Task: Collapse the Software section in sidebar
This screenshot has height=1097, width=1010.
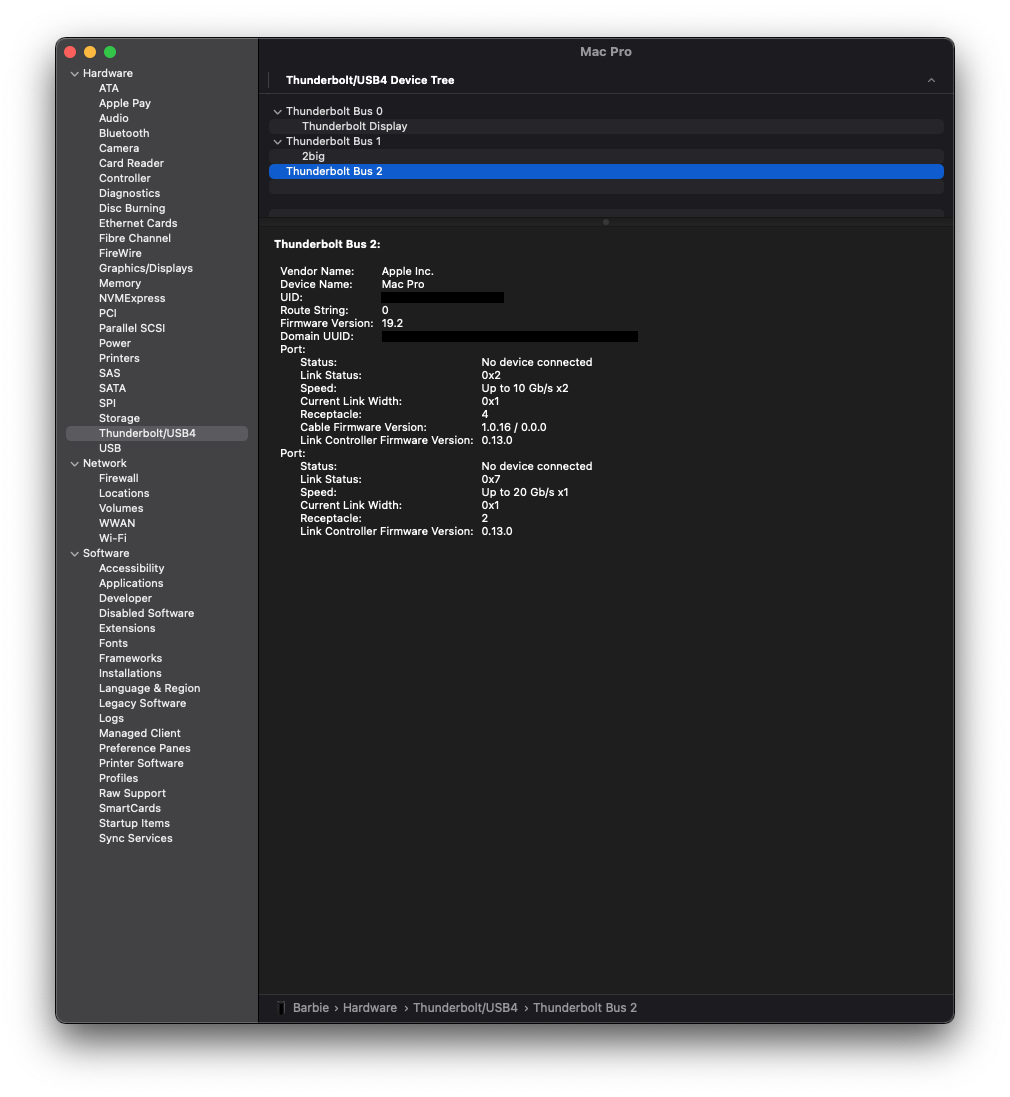Action: [74, 553]
